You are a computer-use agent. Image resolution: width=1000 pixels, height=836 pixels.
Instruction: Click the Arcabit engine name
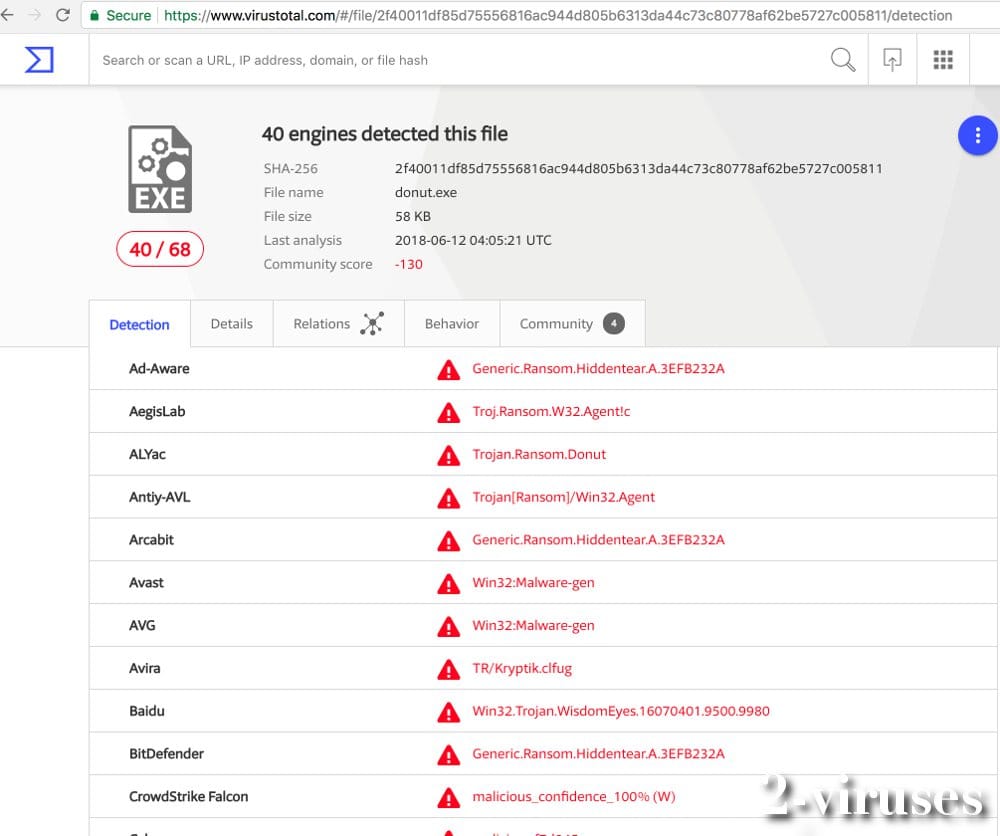151,539
